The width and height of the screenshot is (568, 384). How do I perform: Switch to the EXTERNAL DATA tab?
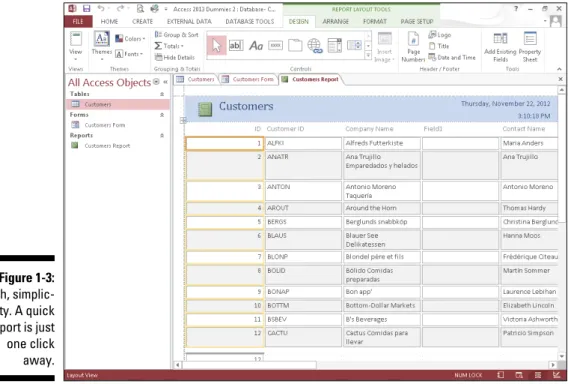pyautogui.click(x=189, y=21)
